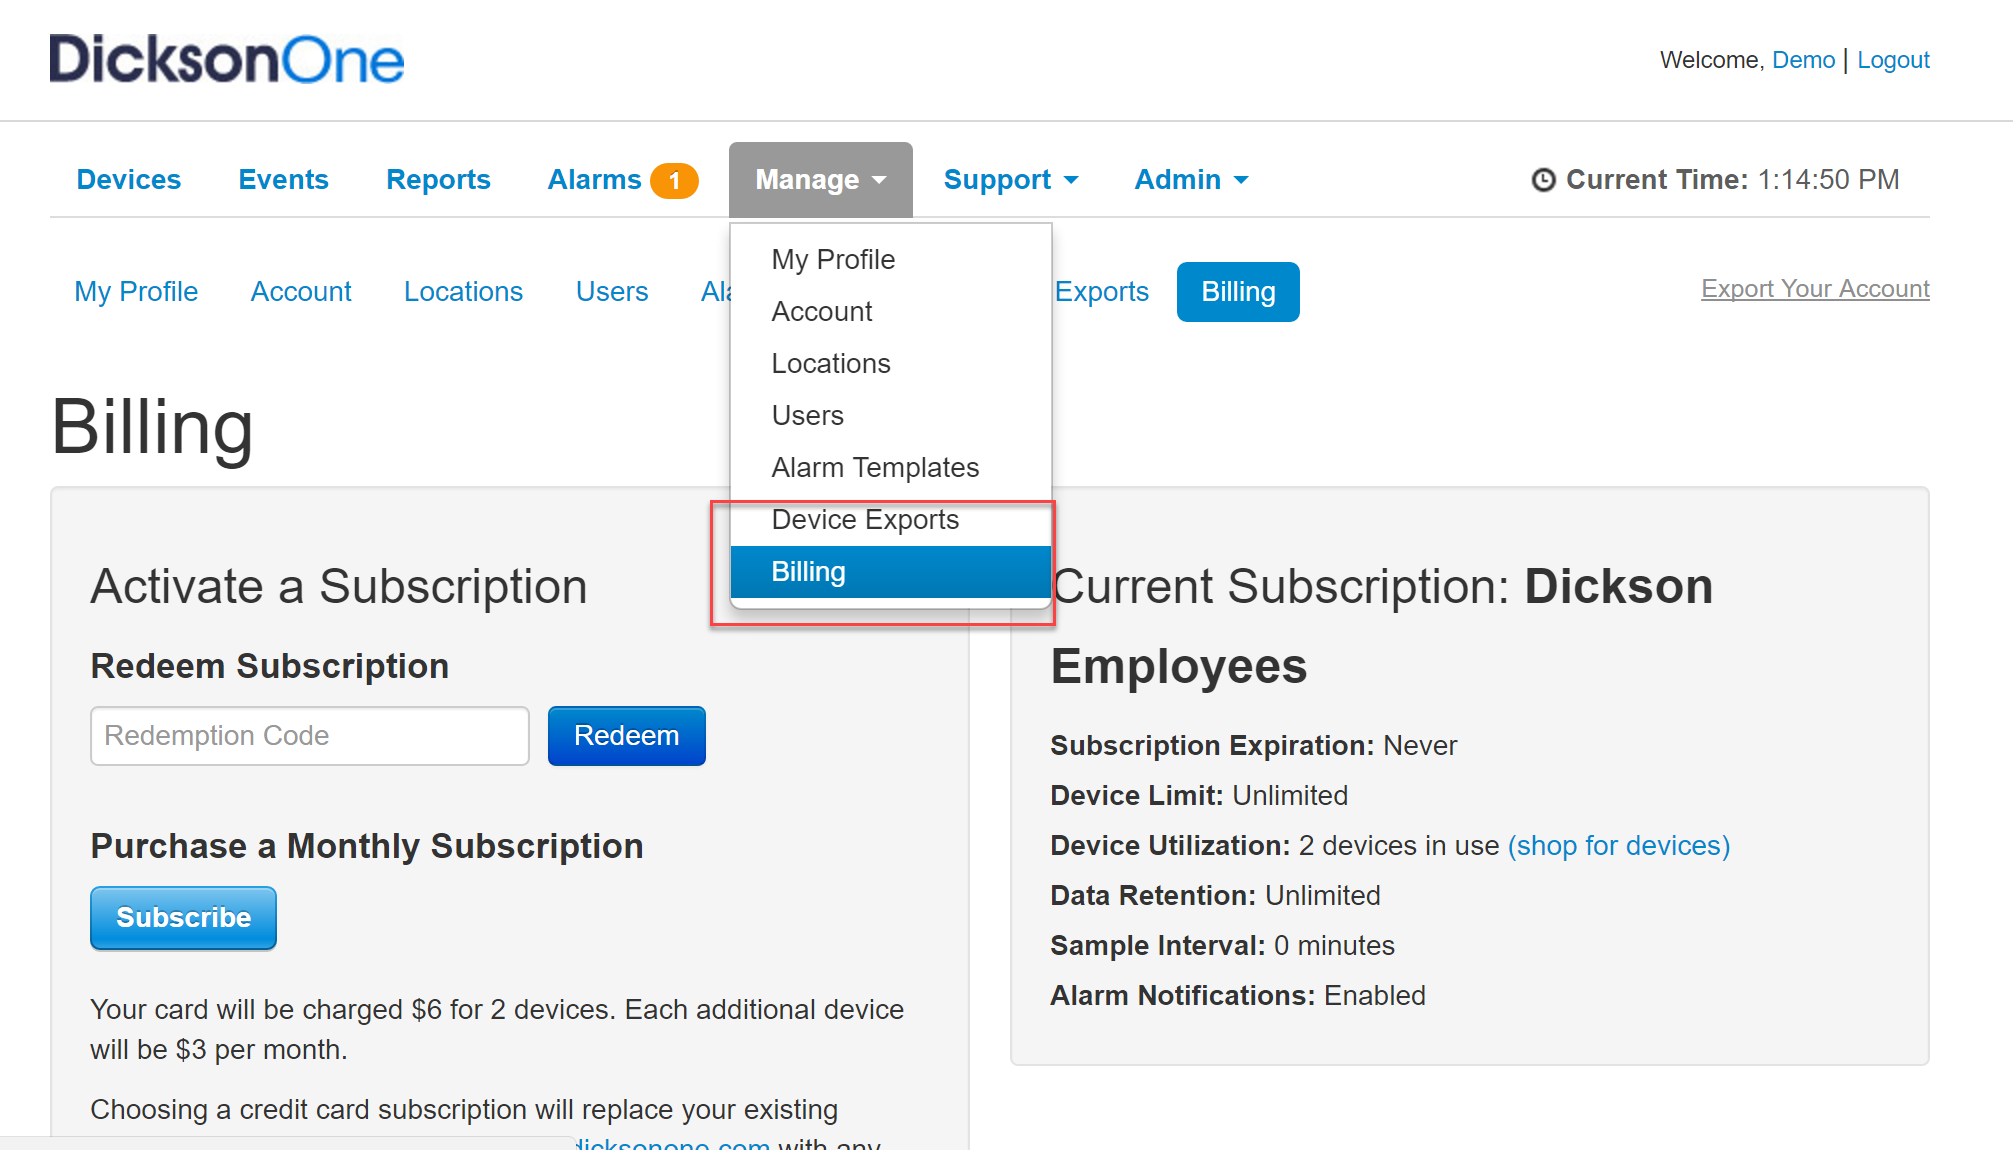Select Account in Manage dropdown
Image resolution: width=2013 pixels, height=1150 pixels.
(891, 312)
